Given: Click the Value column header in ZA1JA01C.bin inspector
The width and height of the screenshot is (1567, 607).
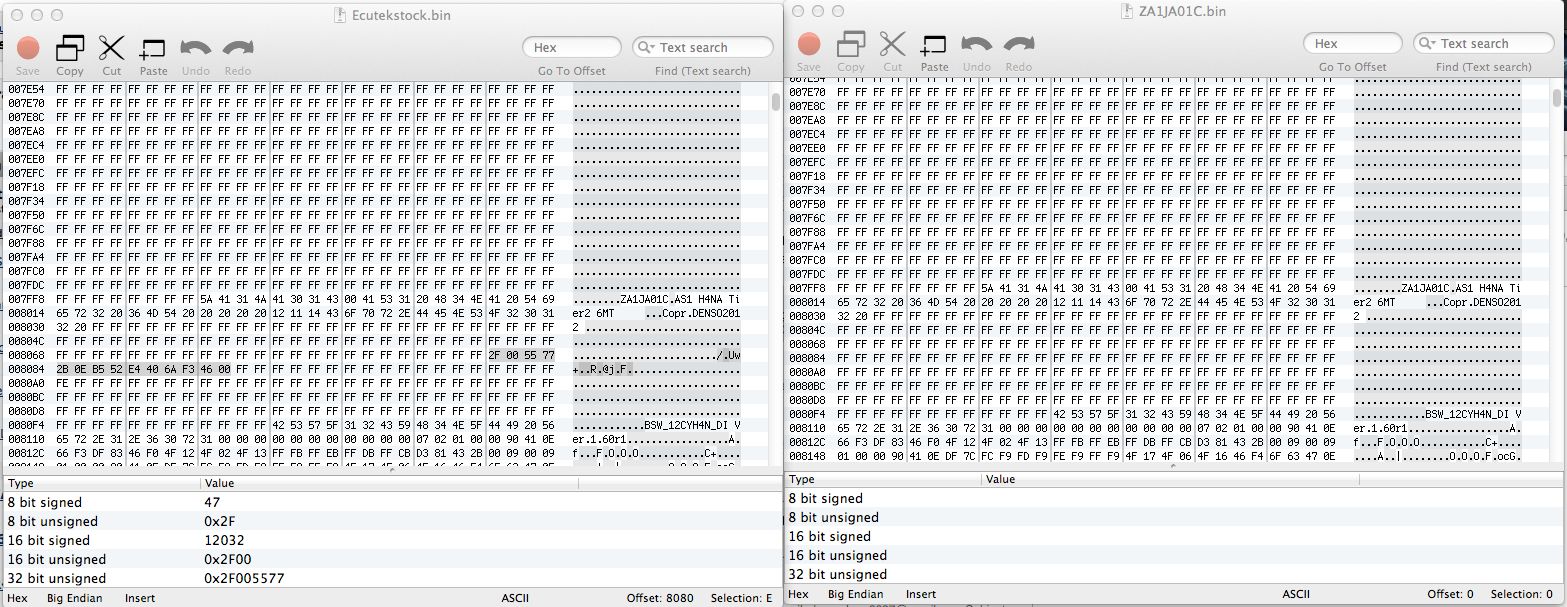Looking at the screenshot, I should pyautogui.click(x=1000, y=479).
